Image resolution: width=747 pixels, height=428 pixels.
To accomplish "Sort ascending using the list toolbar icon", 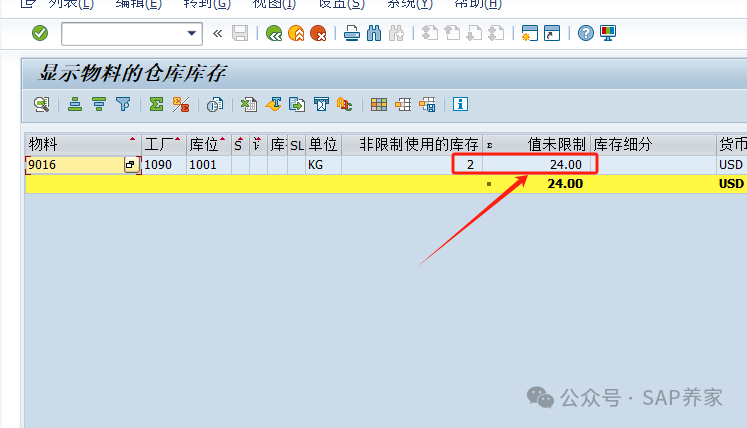I will pyautogui.click(x=75, y=104).
